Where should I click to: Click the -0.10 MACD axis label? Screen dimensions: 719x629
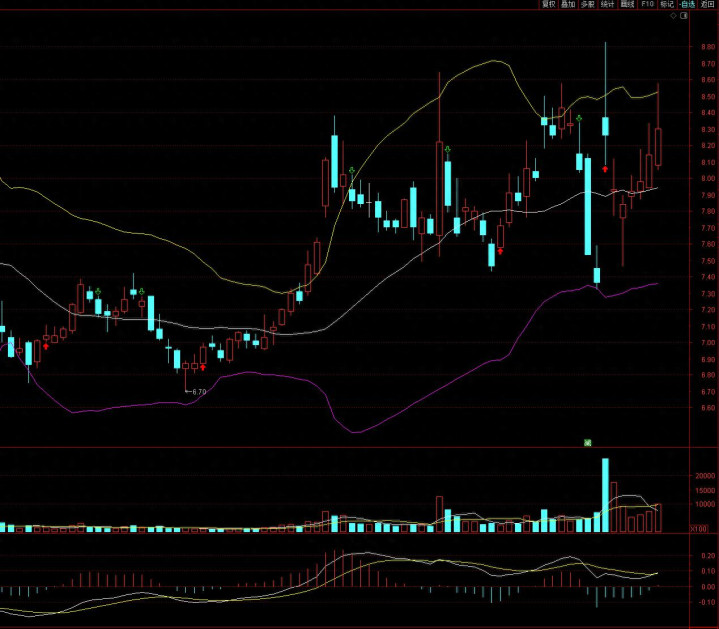click(707, 602)
